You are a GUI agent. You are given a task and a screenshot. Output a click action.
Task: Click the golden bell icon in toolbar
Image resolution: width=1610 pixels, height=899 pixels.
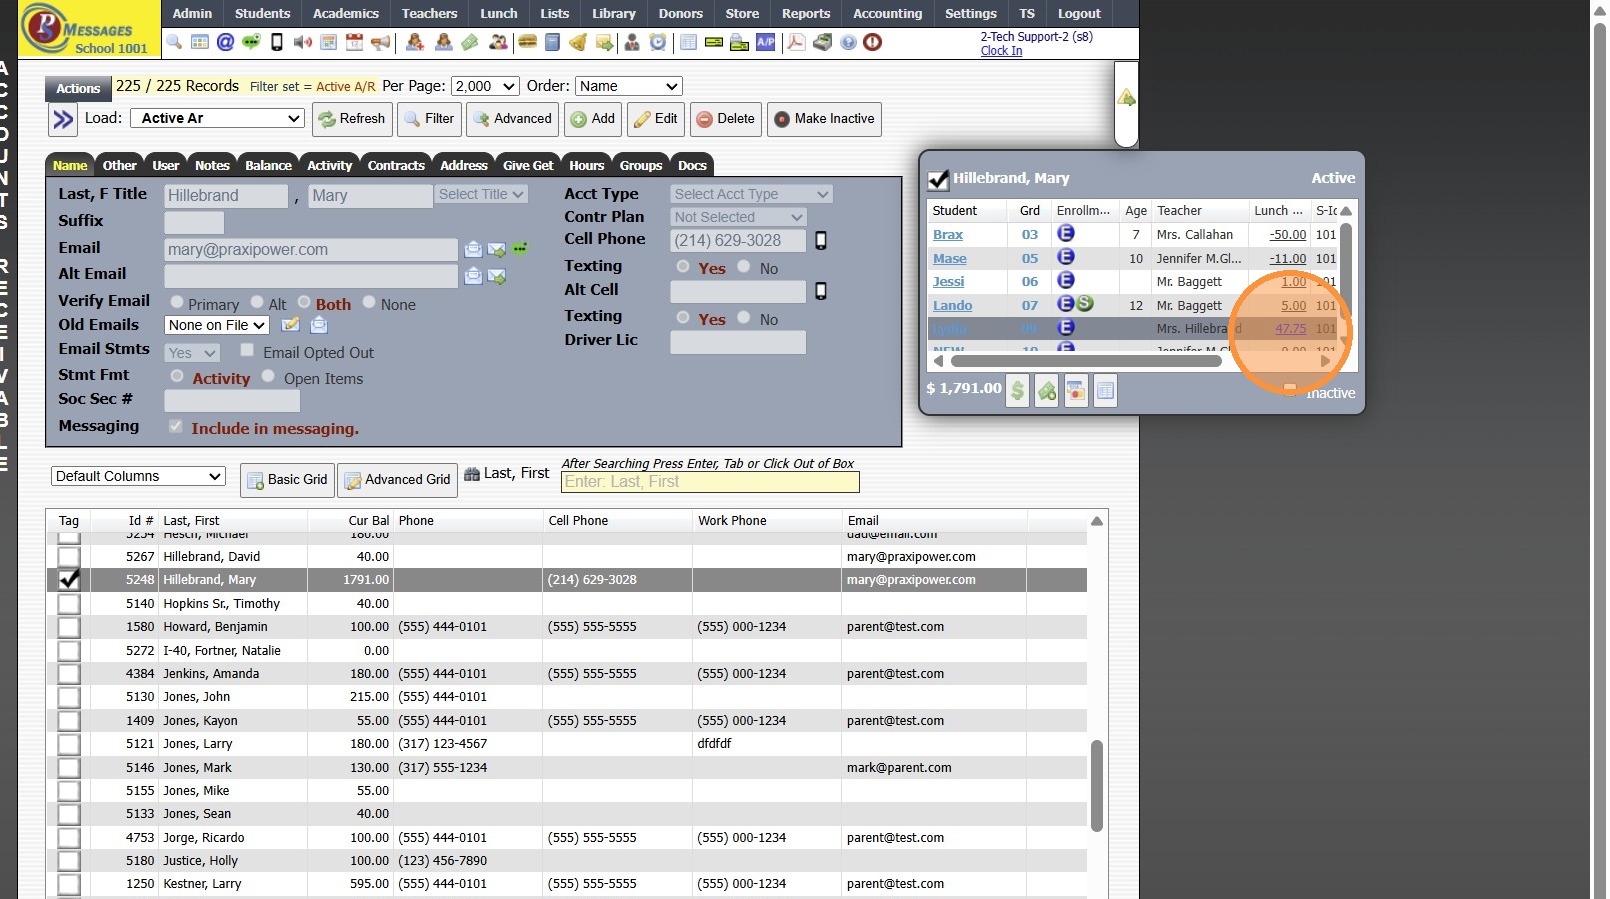click(578, 42)
